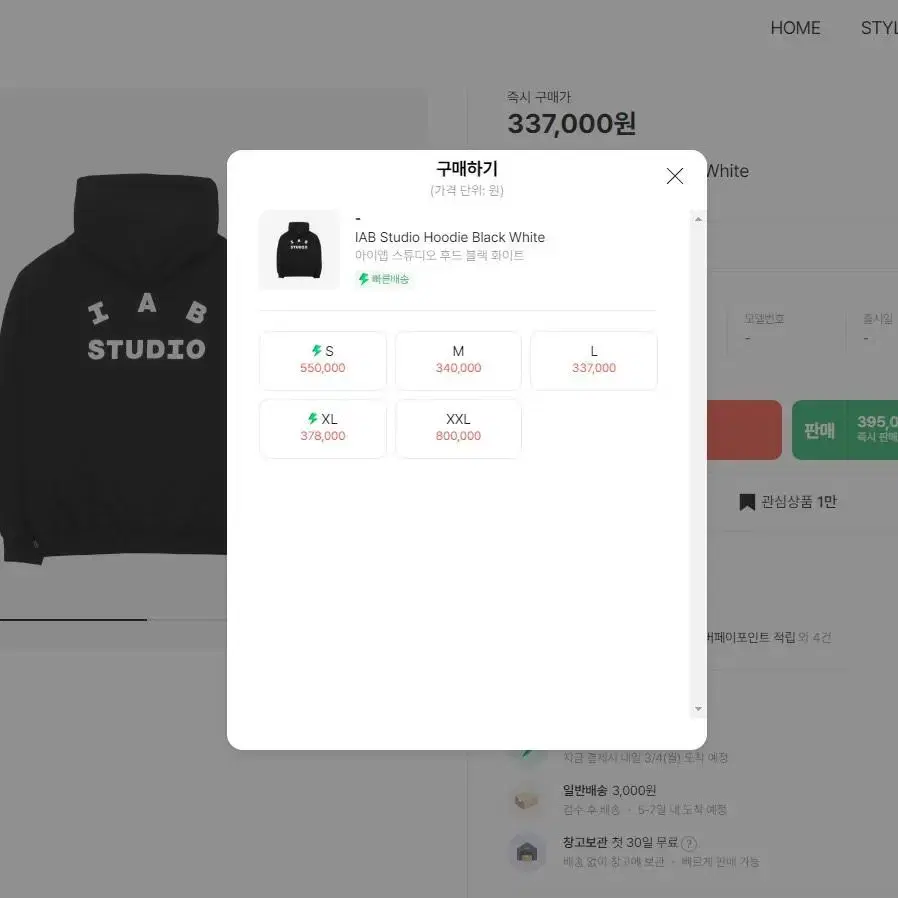This screenshot has height=898, width=898.
Task: Click the large IAB Studio hoodie image
Action: coord(113,367)
